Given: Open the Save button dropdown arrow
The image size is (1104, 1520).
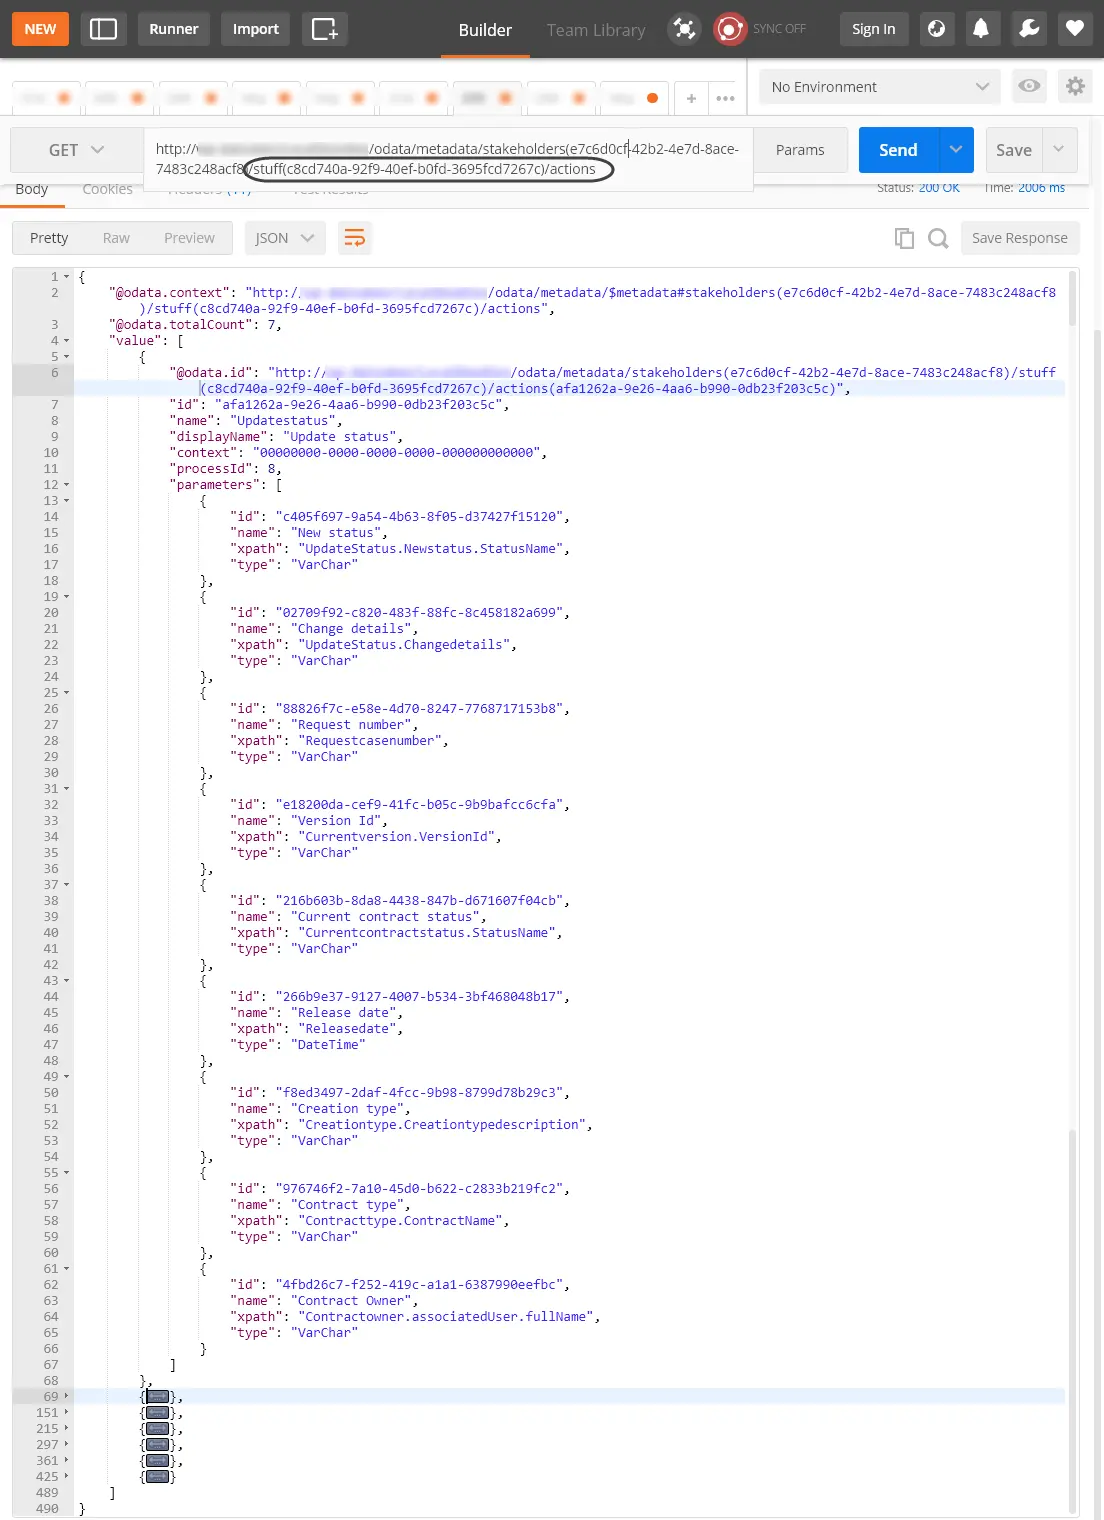Looking at the screenshot, I should pyautogui.click(x=1059, y=150).
